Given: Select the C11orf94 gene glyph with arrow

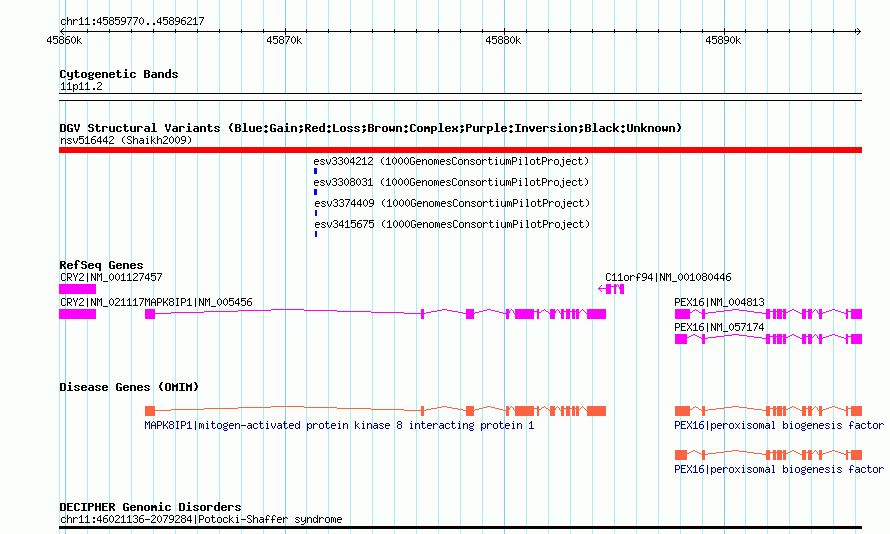Looking at the screenshot, I should coord(611,289).
